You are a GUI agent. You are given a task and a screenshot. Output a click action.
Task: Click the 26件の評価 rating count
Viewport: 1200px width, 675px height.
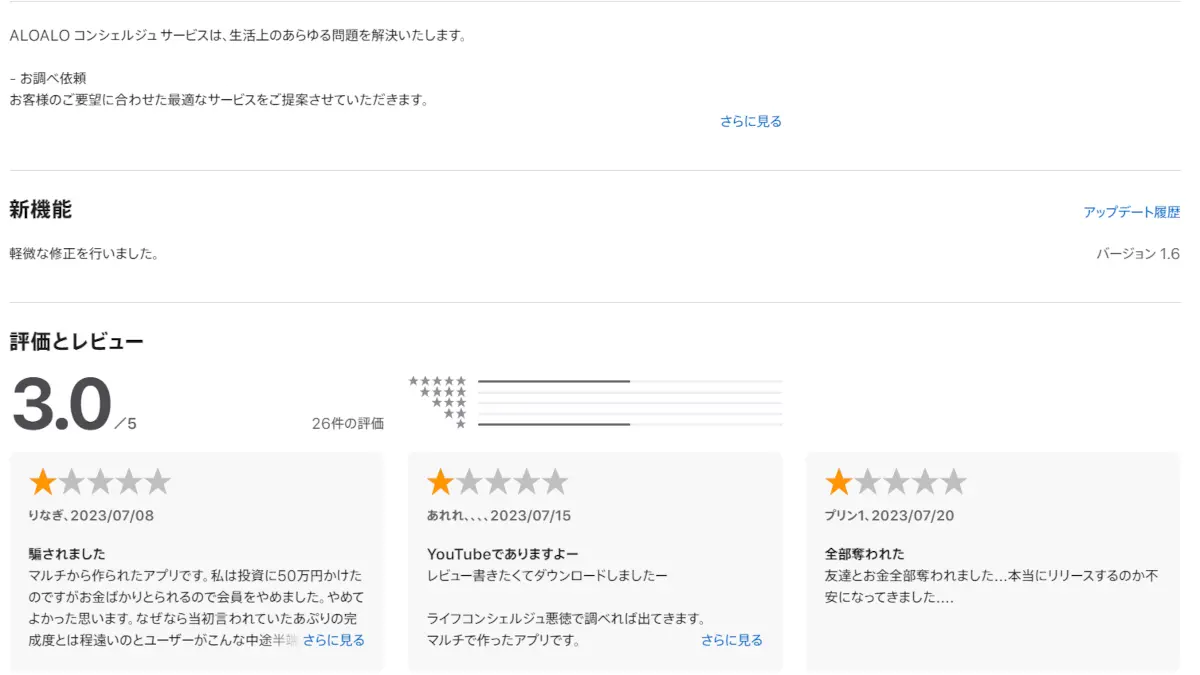pyautogui.click(x=347, y=424)
